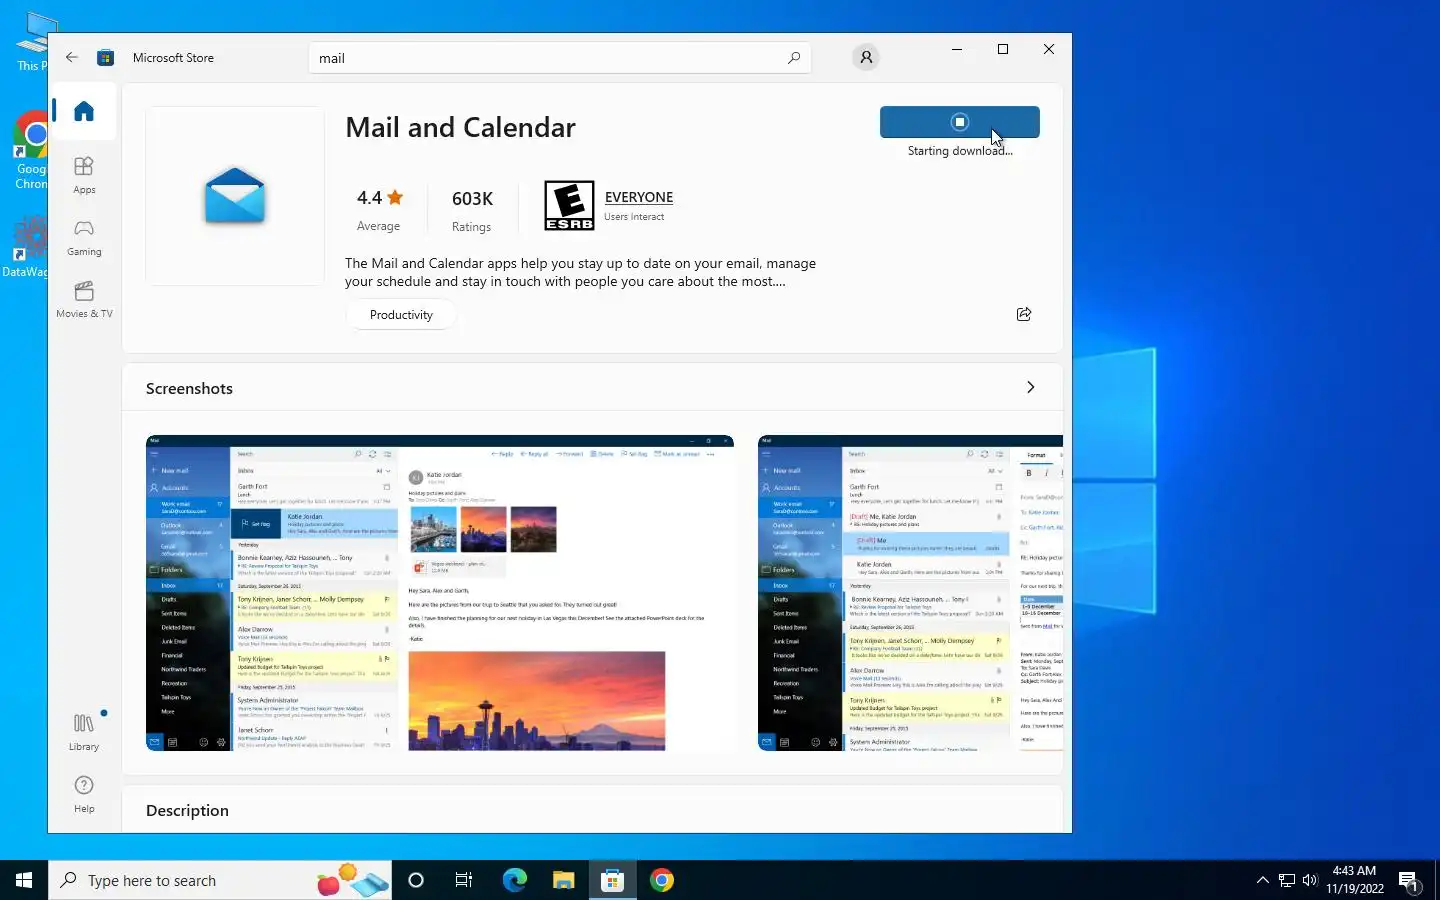Click the ESRB rating badge
This screenshot has height=900, width=1440.
[x=569, y=205]
